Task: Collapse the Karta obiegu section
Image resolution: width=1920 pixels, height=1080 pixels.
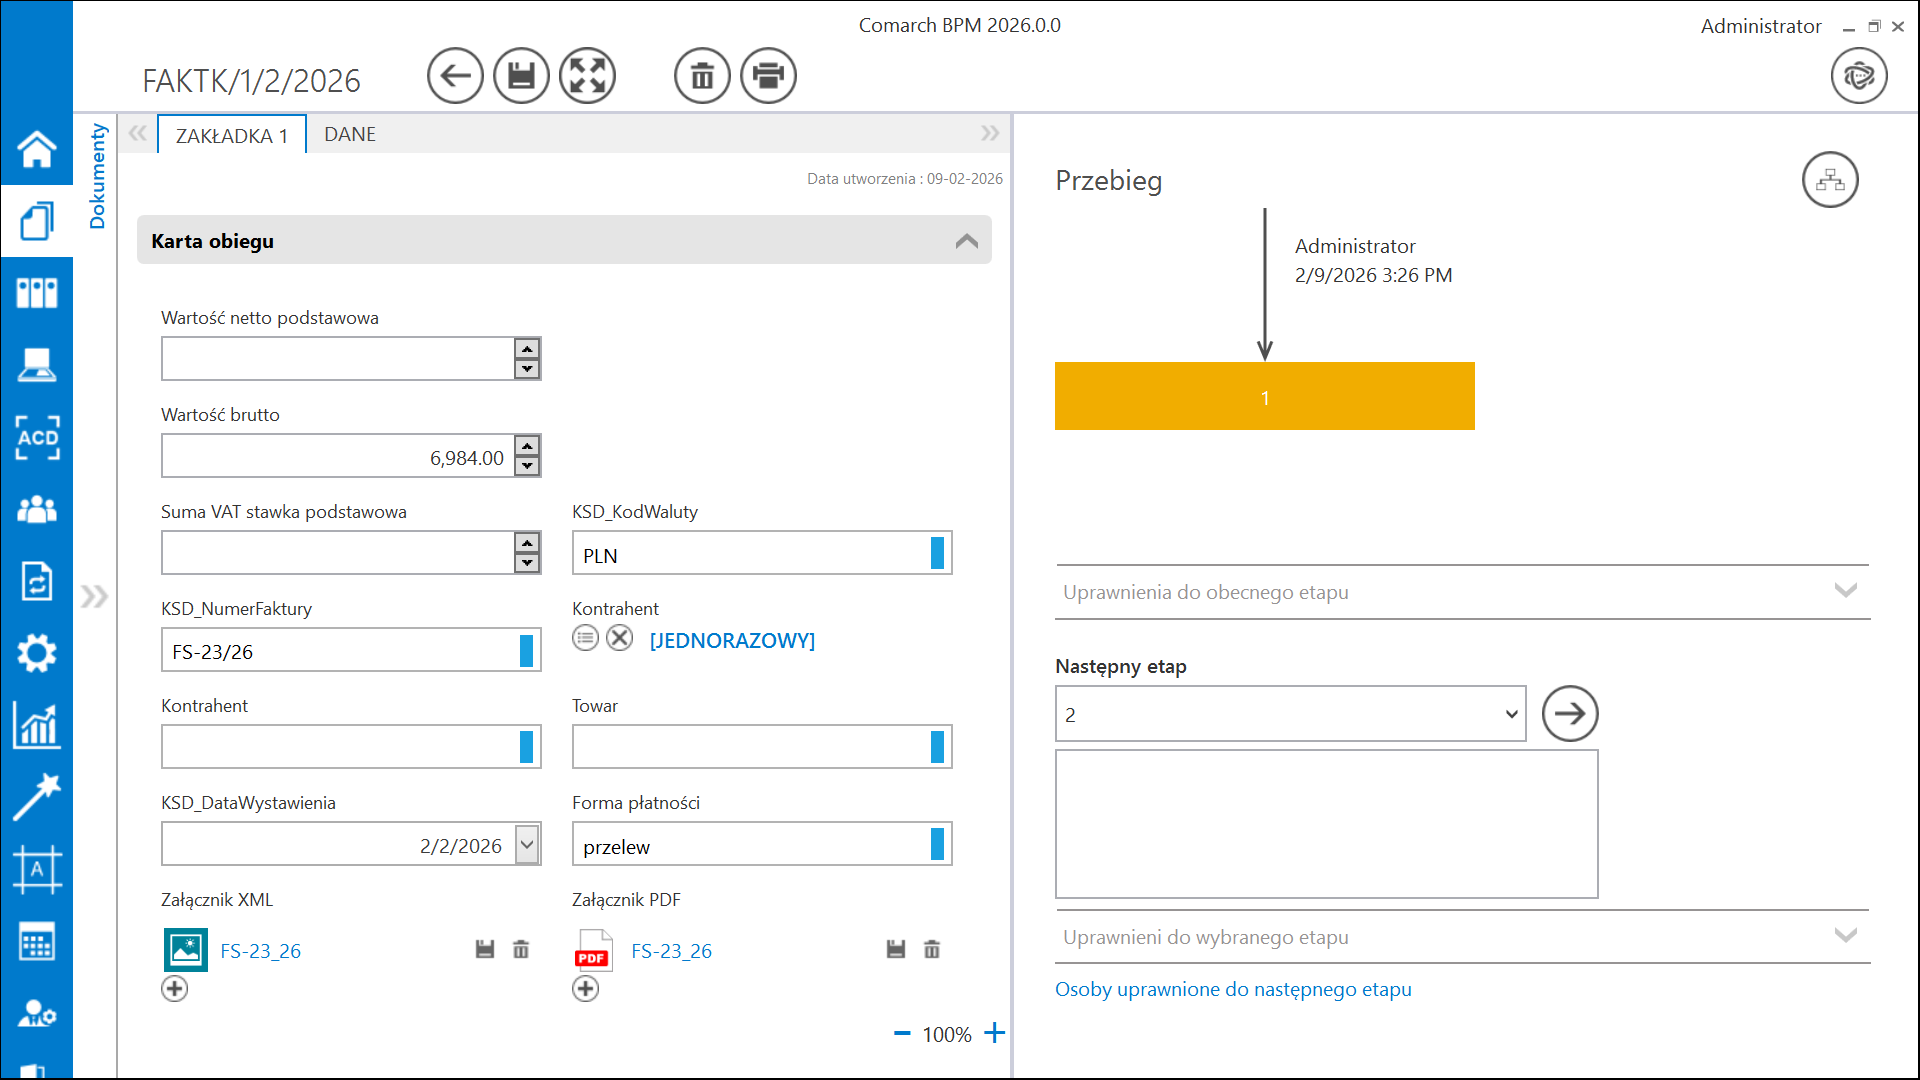Action: (x=966, y=241)
